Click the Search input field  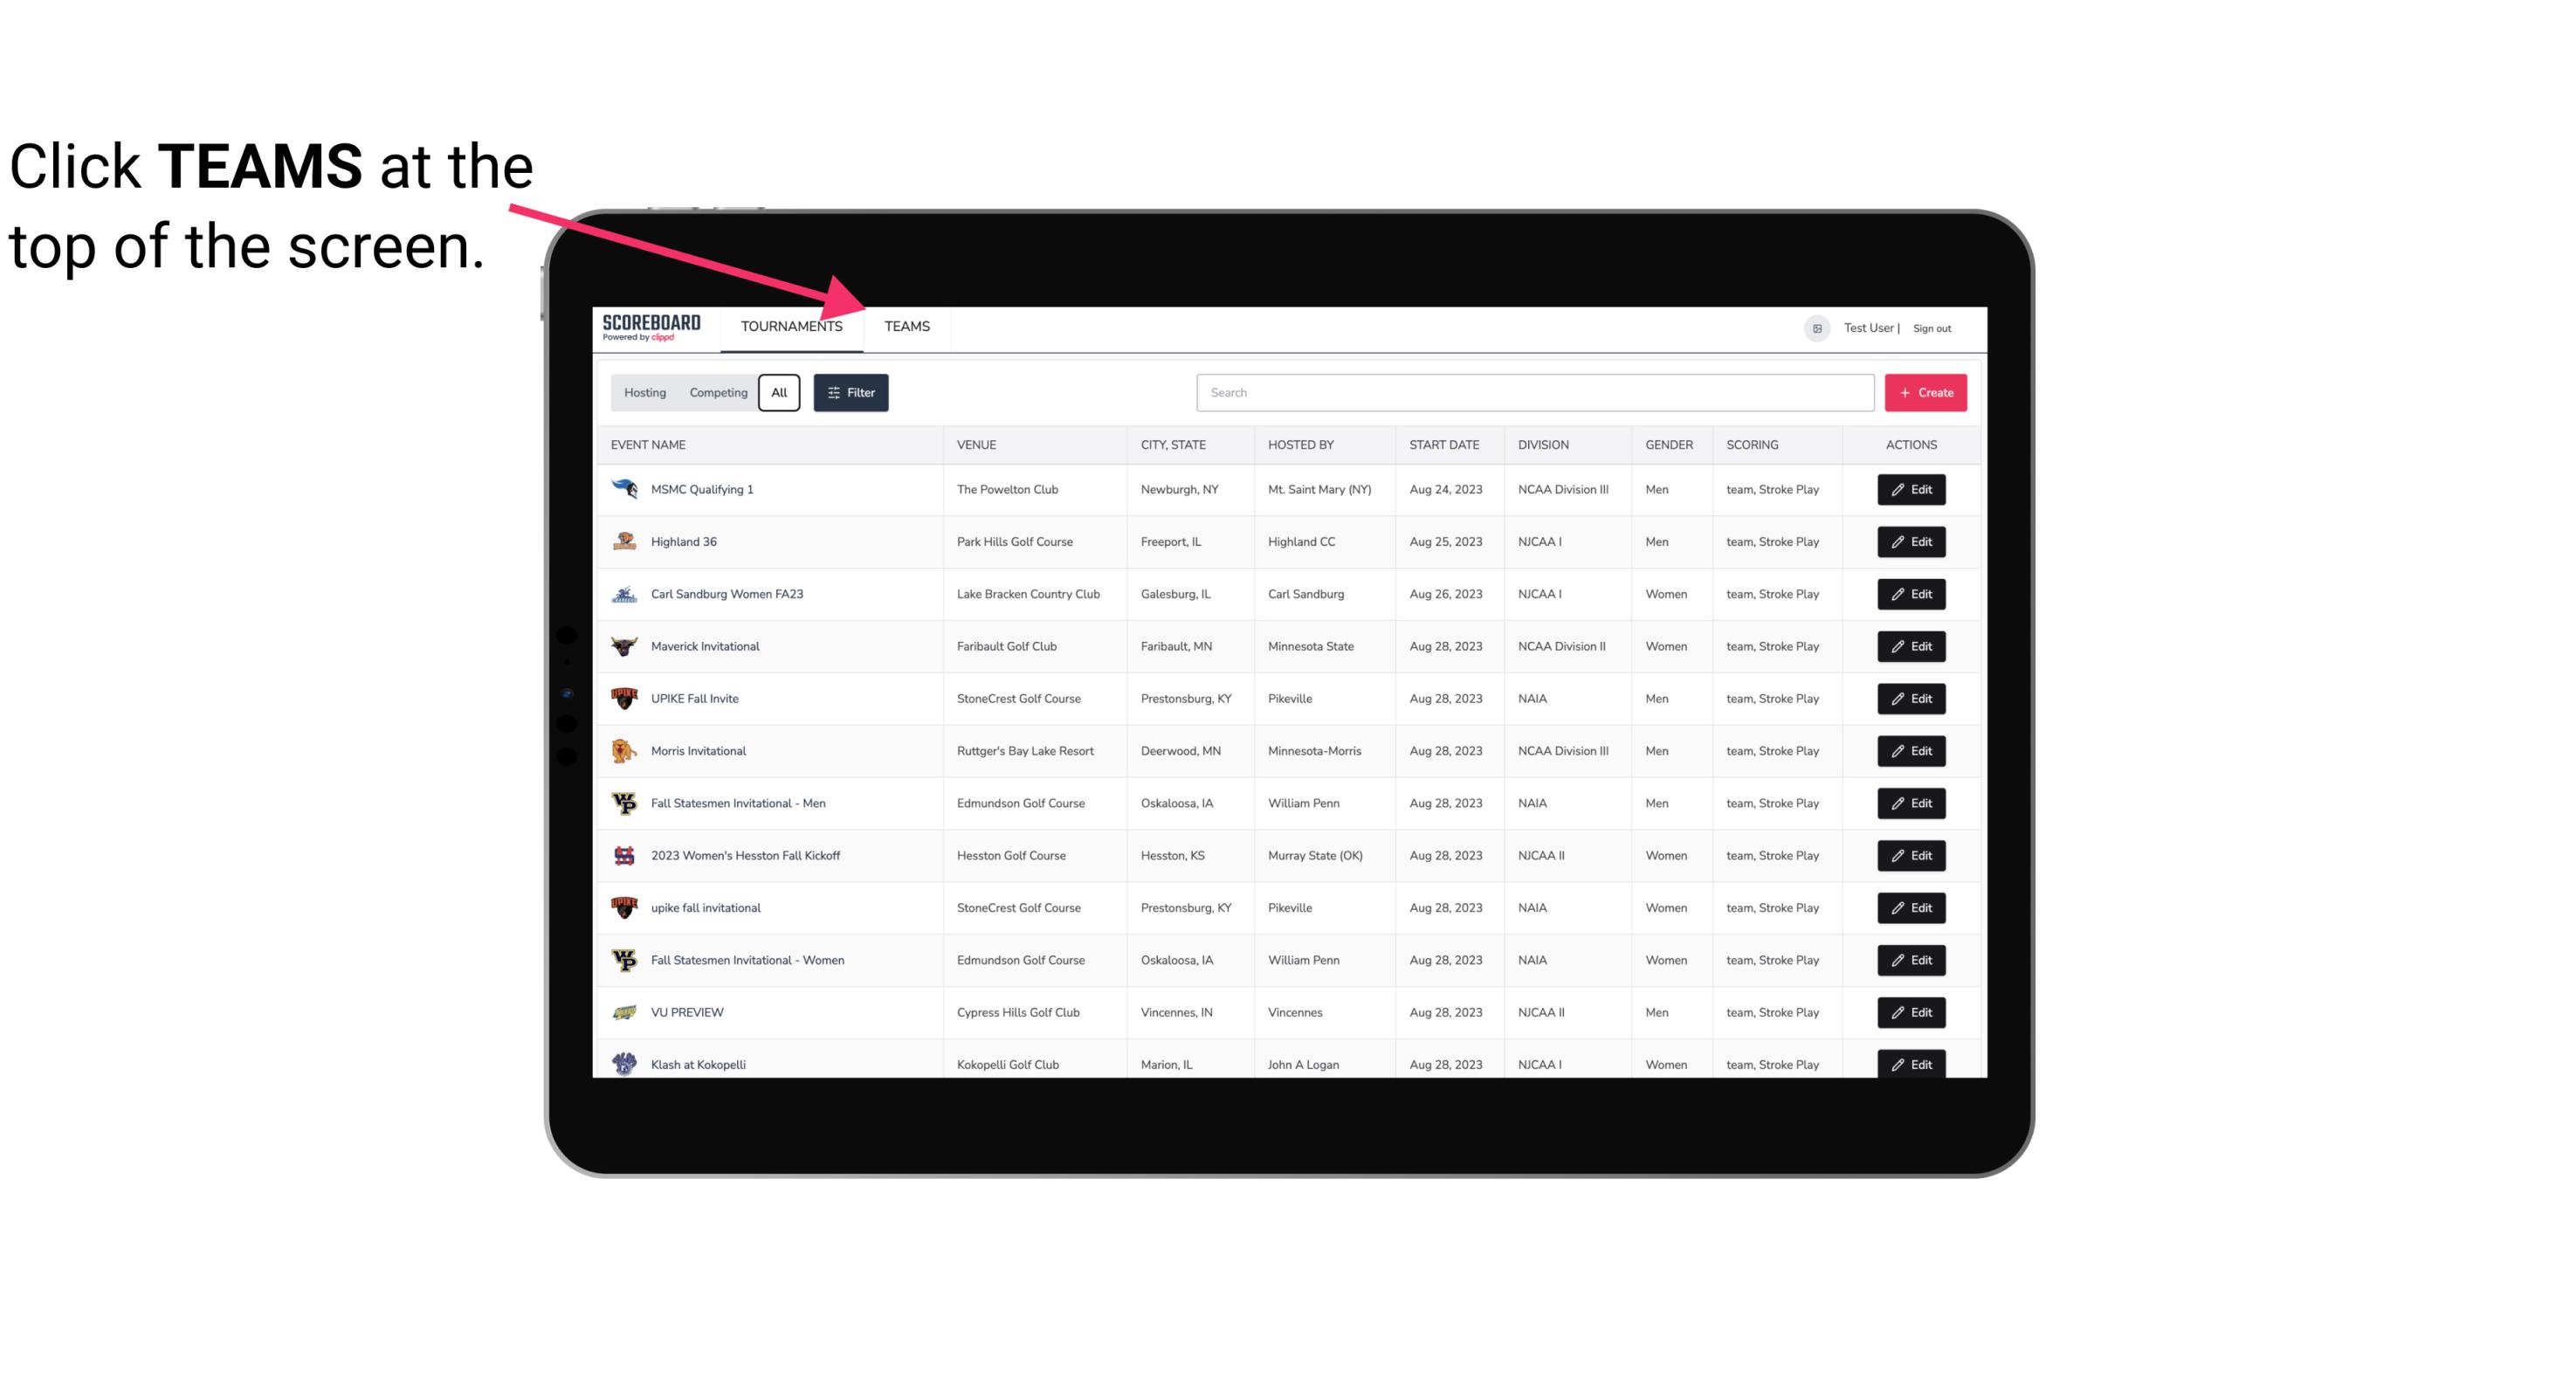(1532, 391)
